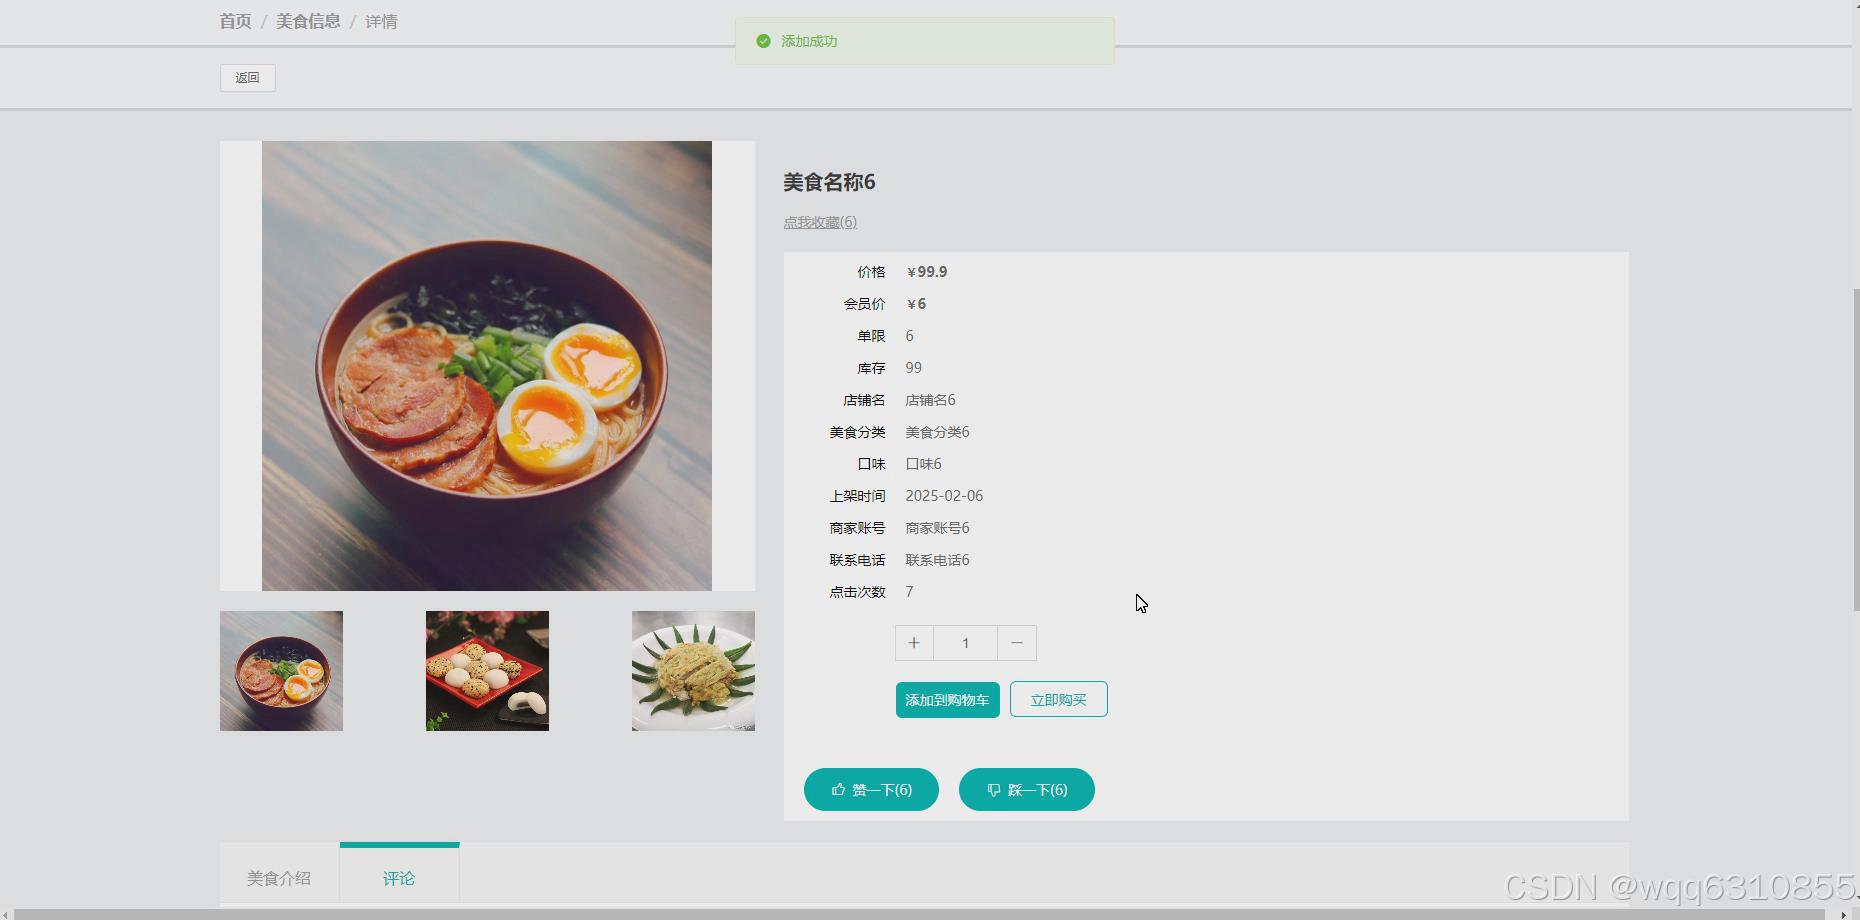Click the 赞一下(6) like button
This screenshot has width=1860, height=920.
pos(871,789)
